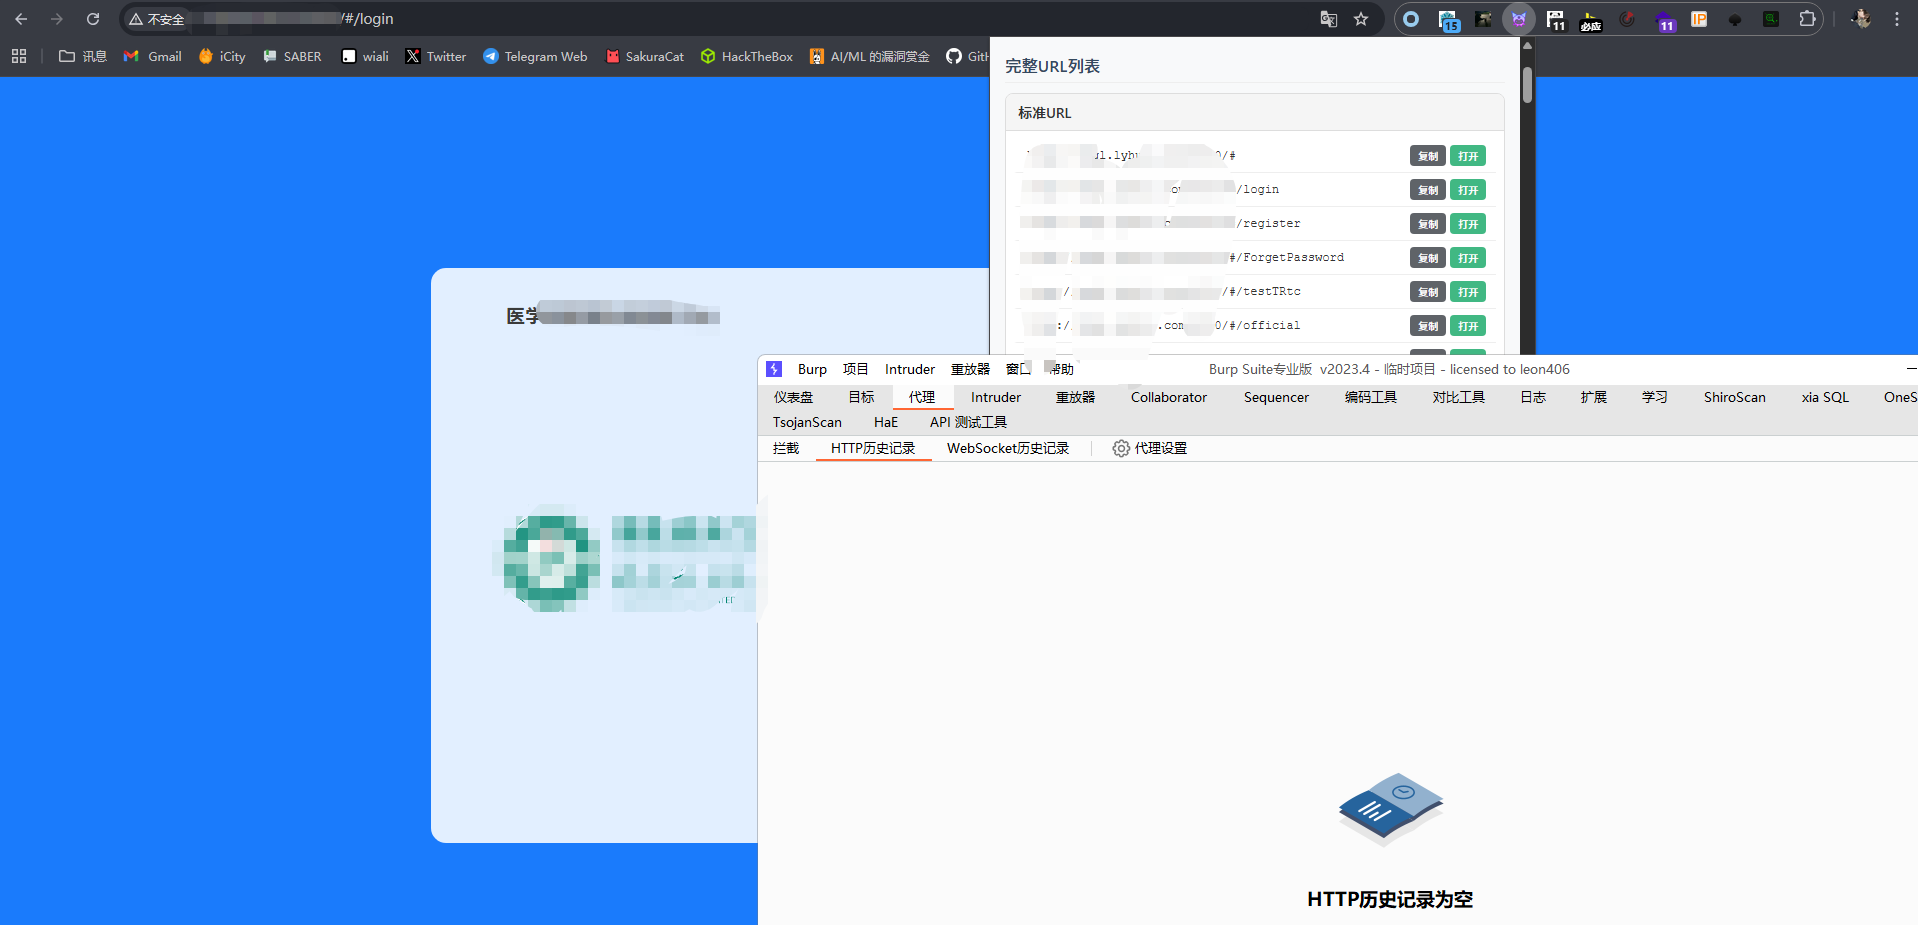Select the 代理 tab
The height and width of the screenshot is (925, 1918).
coord(922,397)
